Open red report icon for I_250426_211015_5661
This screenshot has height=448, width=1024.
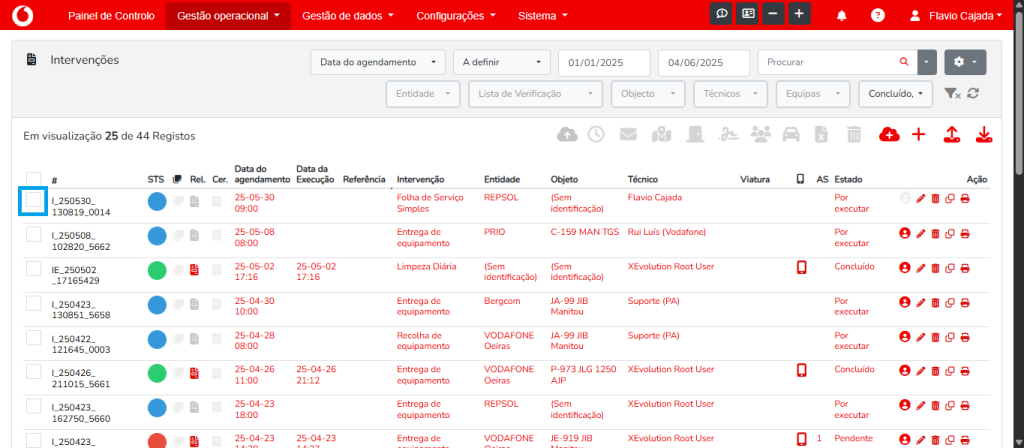click(x=194, y=374)
